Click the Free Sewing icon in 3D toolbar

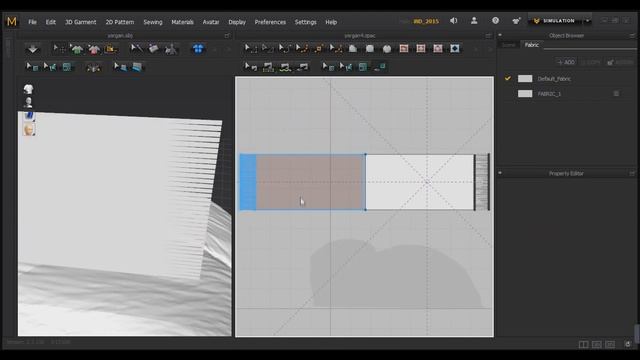pos(67,67)
